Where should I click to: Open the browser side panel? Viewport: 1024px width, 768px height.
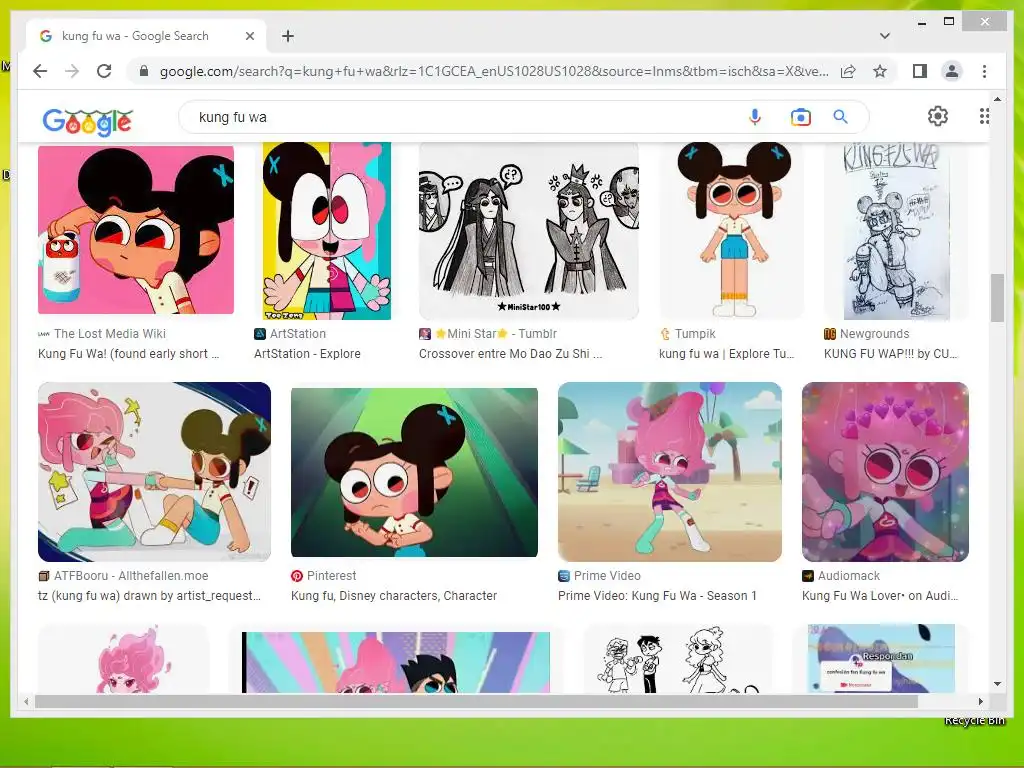point(920,71)
